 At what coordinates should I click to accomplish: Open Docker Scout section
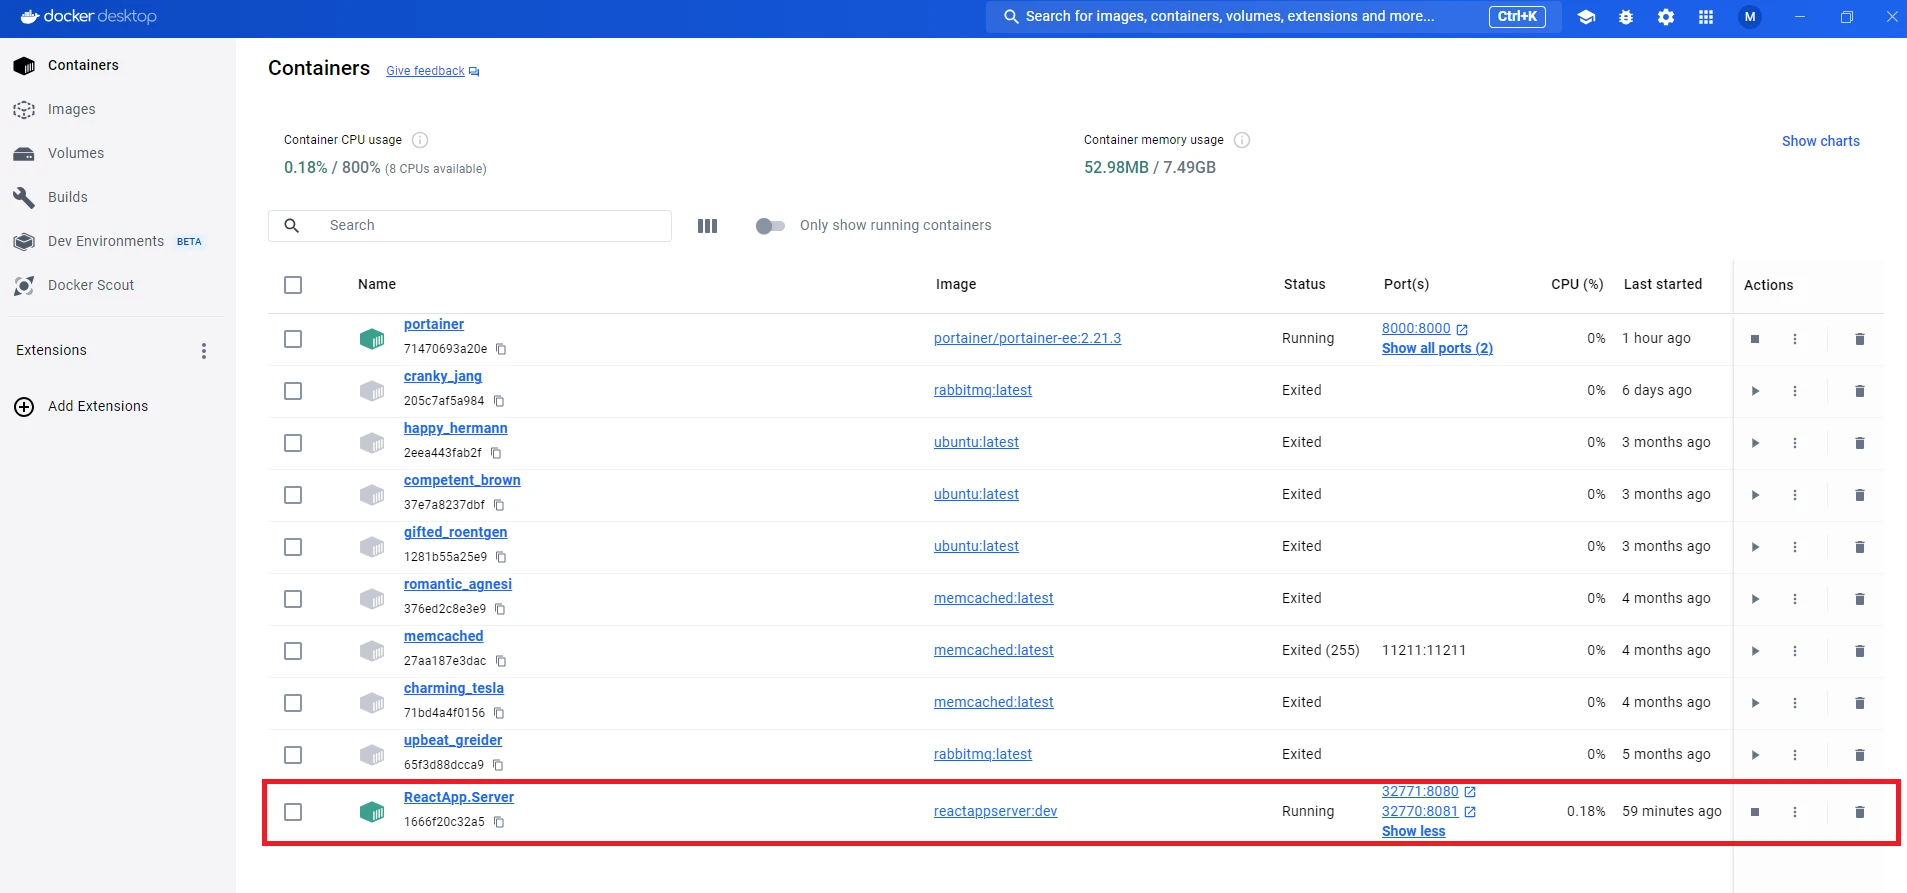click(90, 285)
